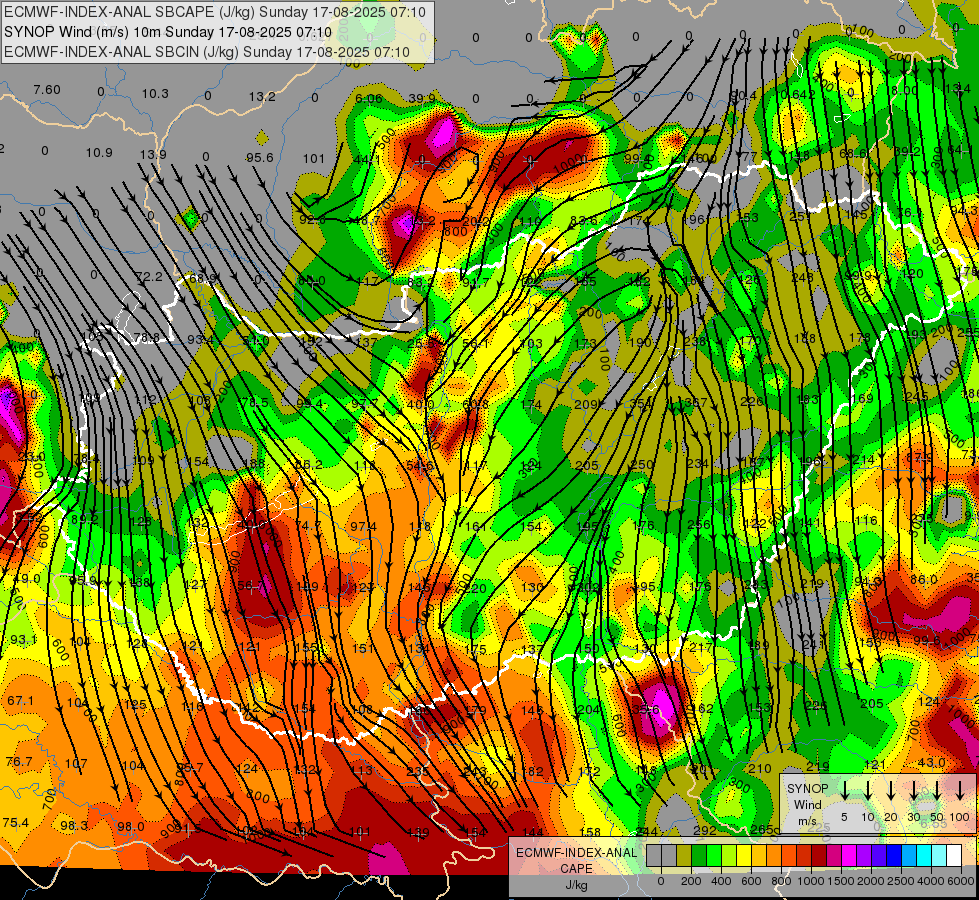Screen dimensions: 979x900
Task: Click the 20 m/s wind arrow in legend
Action: pyautogui.click(x=891, y=791)
